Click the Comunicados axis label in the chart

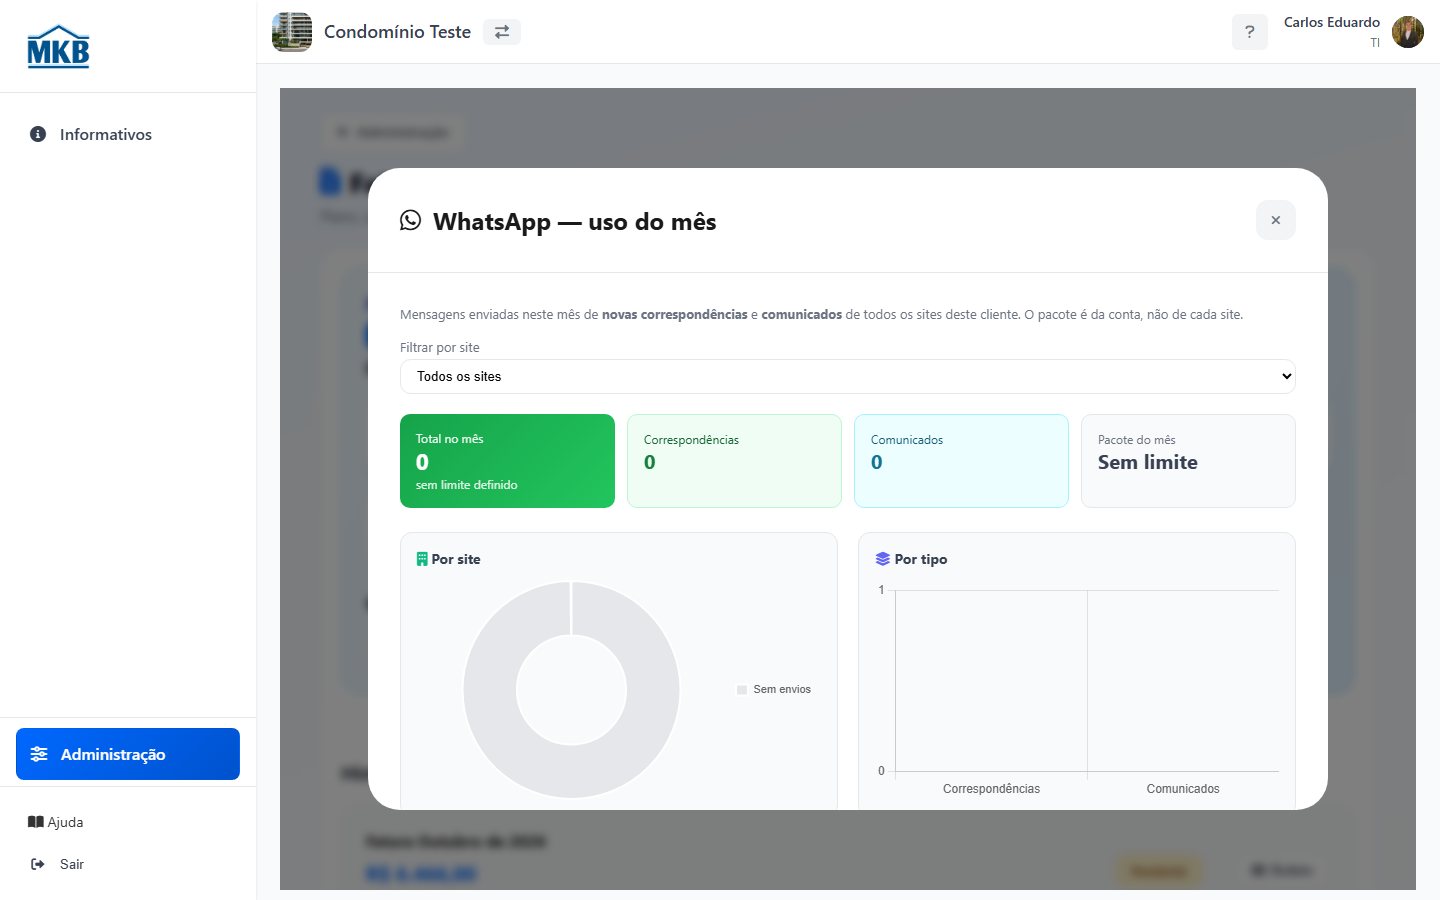(x=1183, y=789)
